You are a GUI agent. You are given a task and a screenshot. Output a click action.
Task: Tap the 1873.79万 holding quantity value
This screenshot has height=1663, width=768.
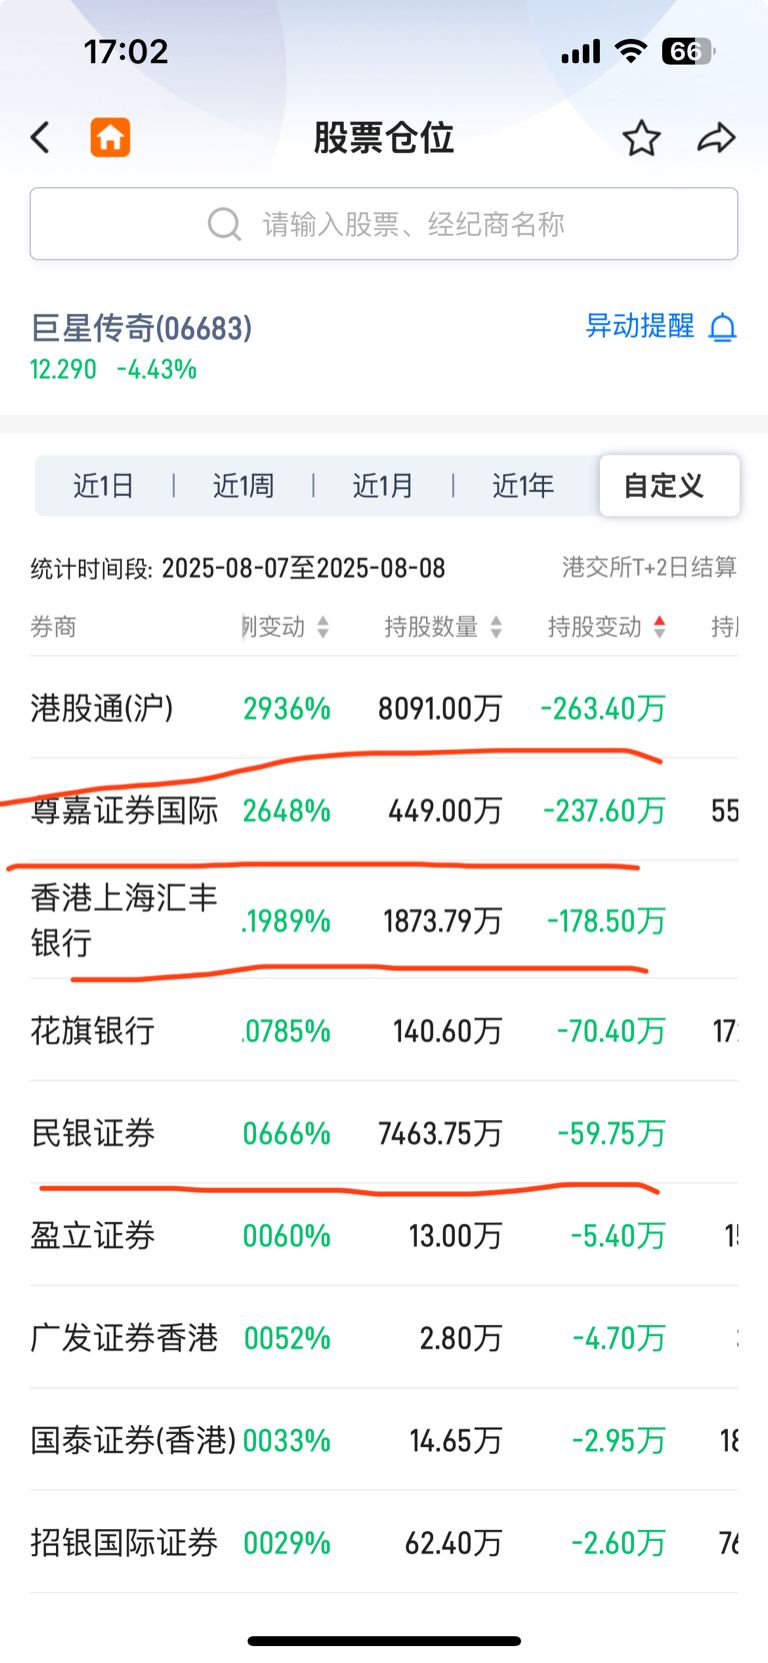(442, 921)
